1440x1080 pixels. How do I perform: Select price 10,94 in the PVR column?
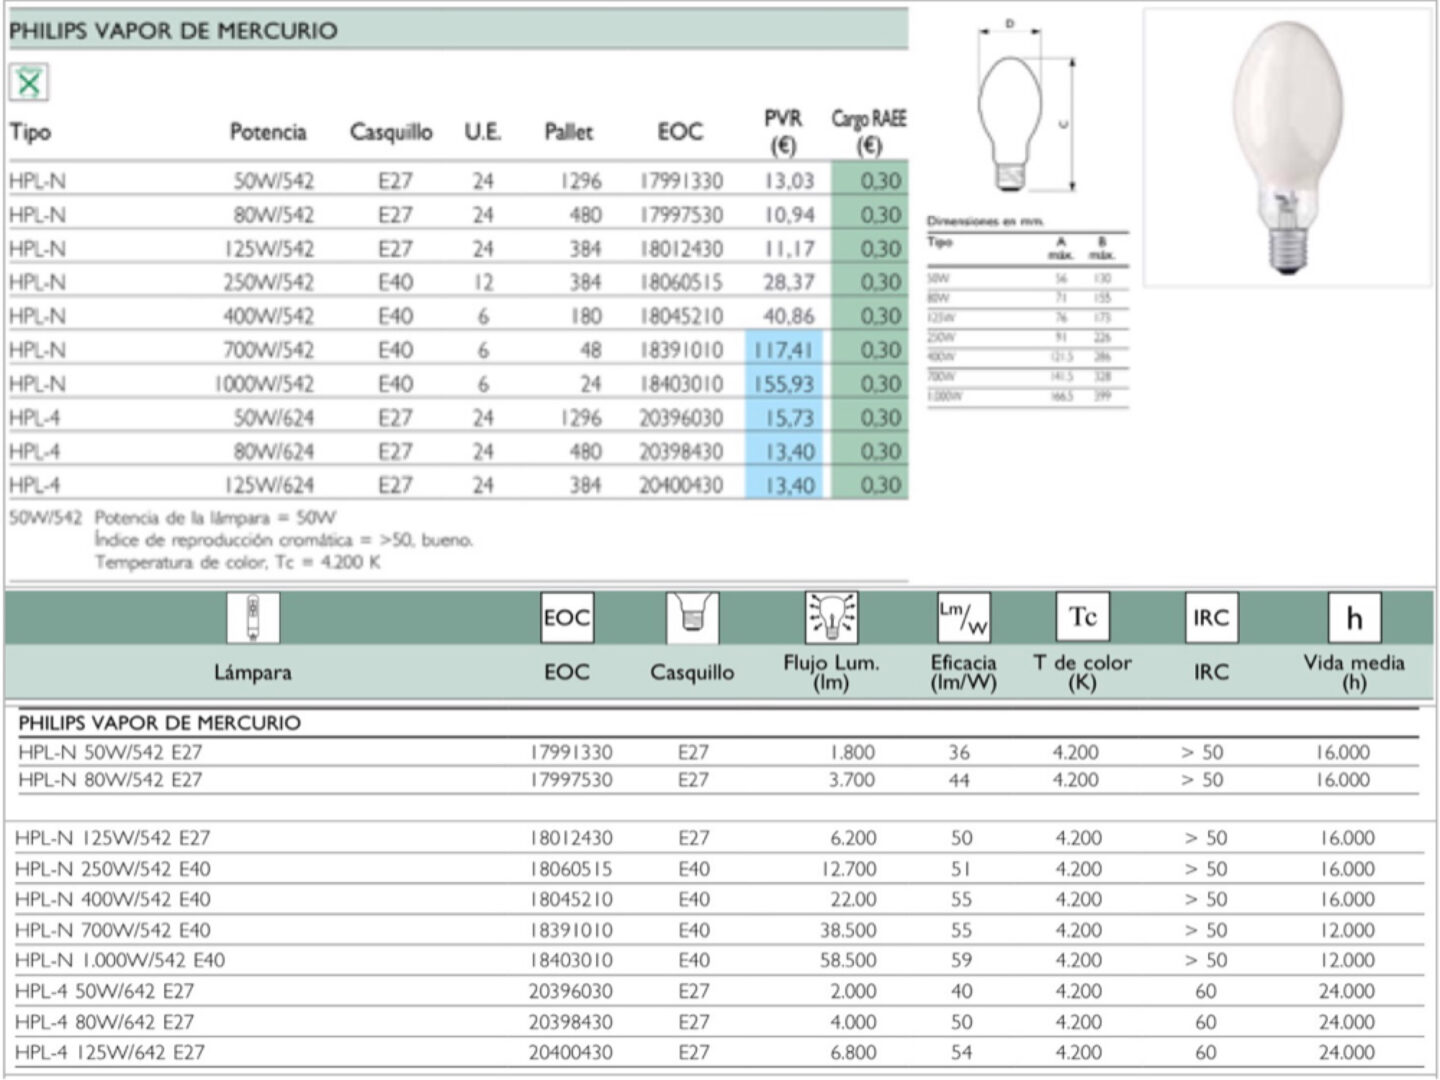pos(789,215)
